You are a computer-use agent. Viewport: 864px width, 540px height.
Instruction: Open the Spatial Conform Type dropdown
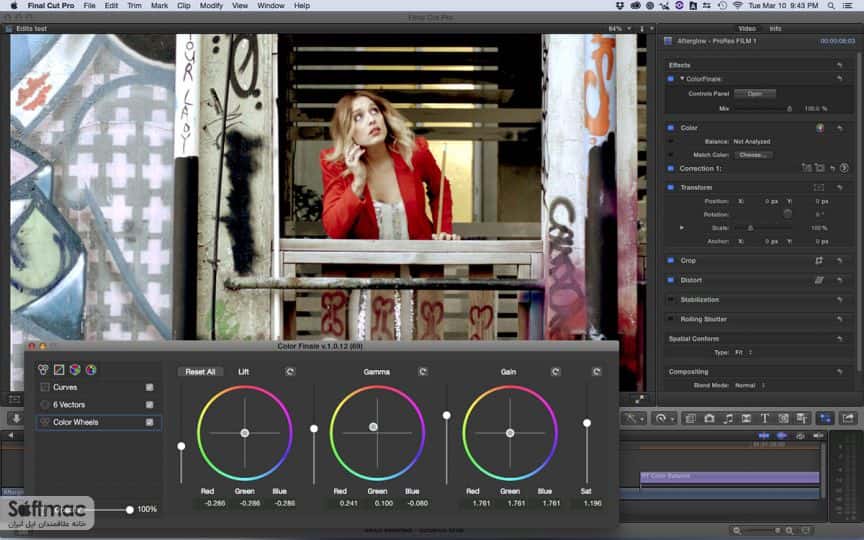tap(744, 352)
